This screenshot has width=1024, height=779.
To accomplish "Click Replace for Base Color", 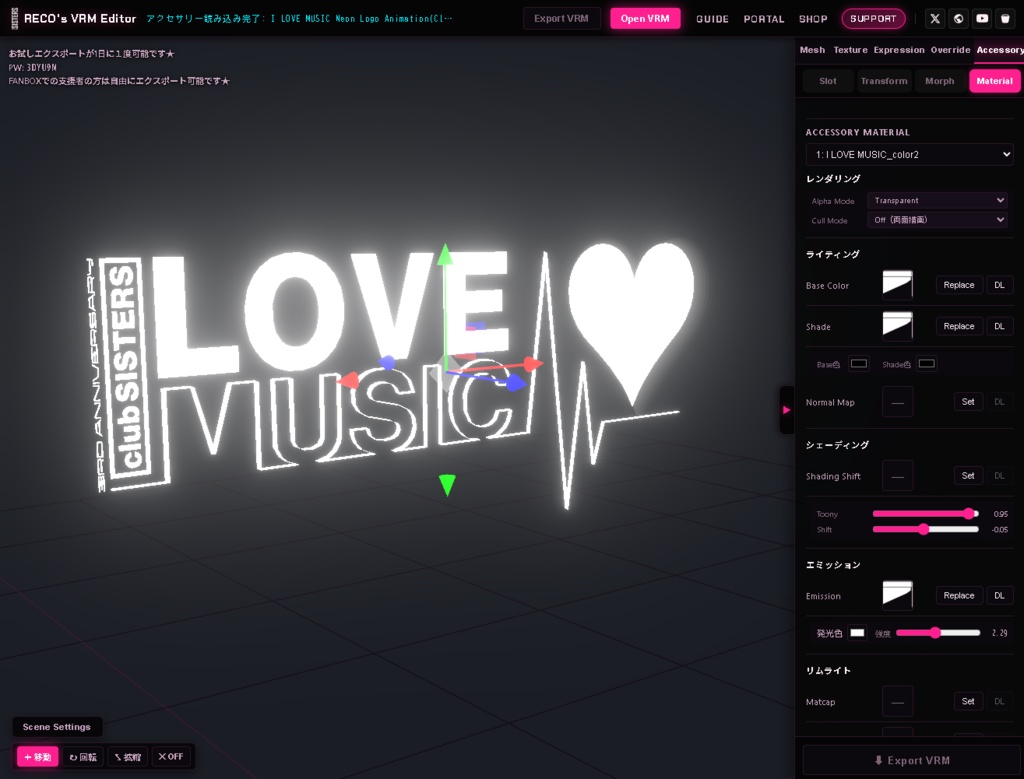I will pyautogui.click(x=959, y=285).
